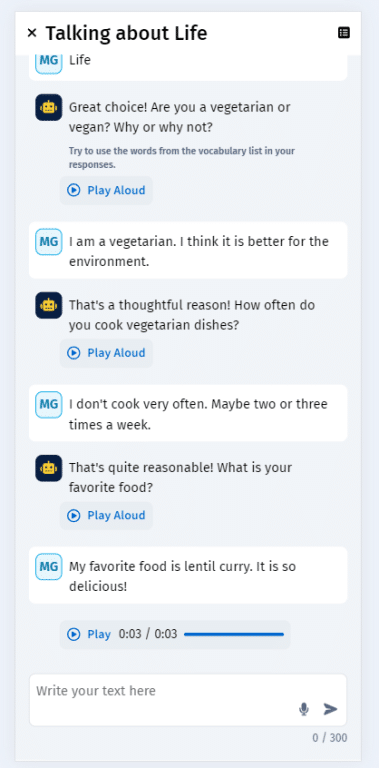
Task: Play the recorded 0:03 audio clip
Action: (x=89, y=634)
